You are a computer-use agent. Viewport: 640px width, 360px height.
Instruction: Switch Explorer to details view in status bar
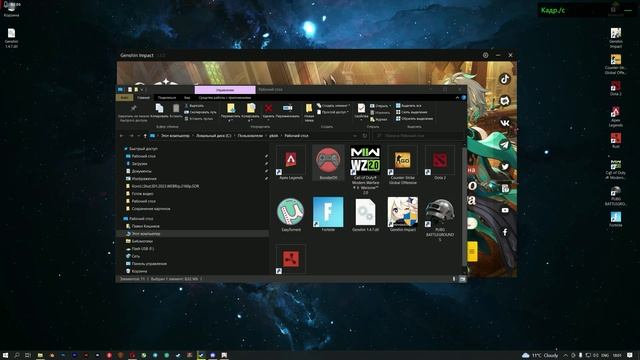click(454, 279)
